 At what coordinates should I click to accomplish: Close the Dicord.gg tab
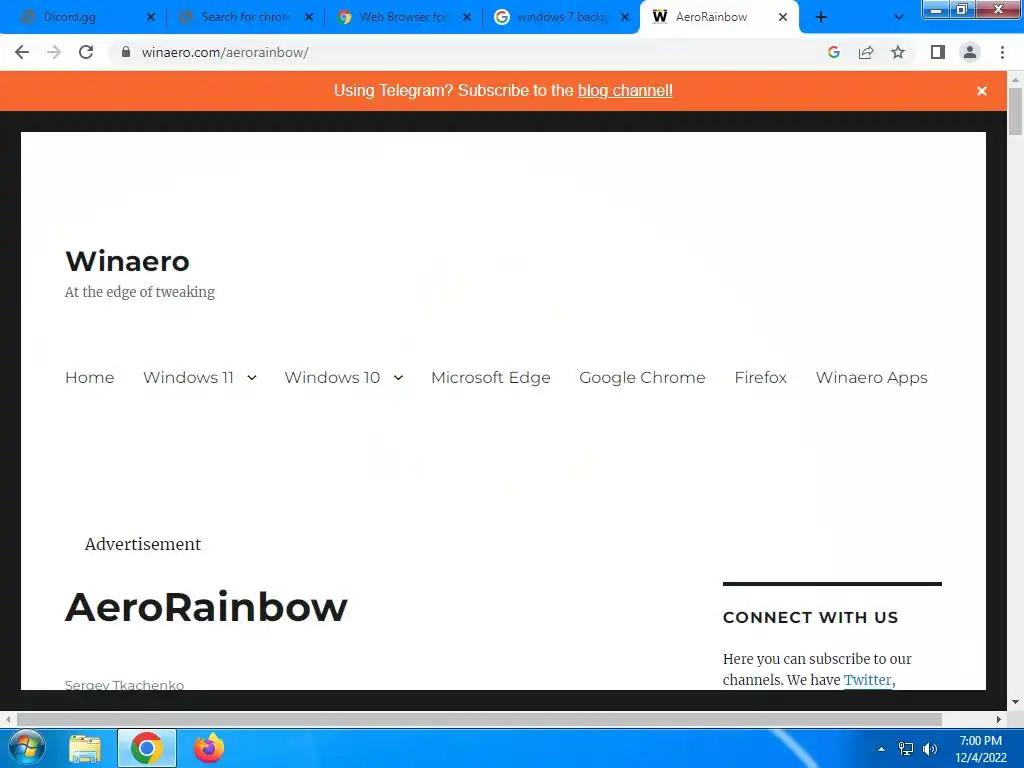151,18
